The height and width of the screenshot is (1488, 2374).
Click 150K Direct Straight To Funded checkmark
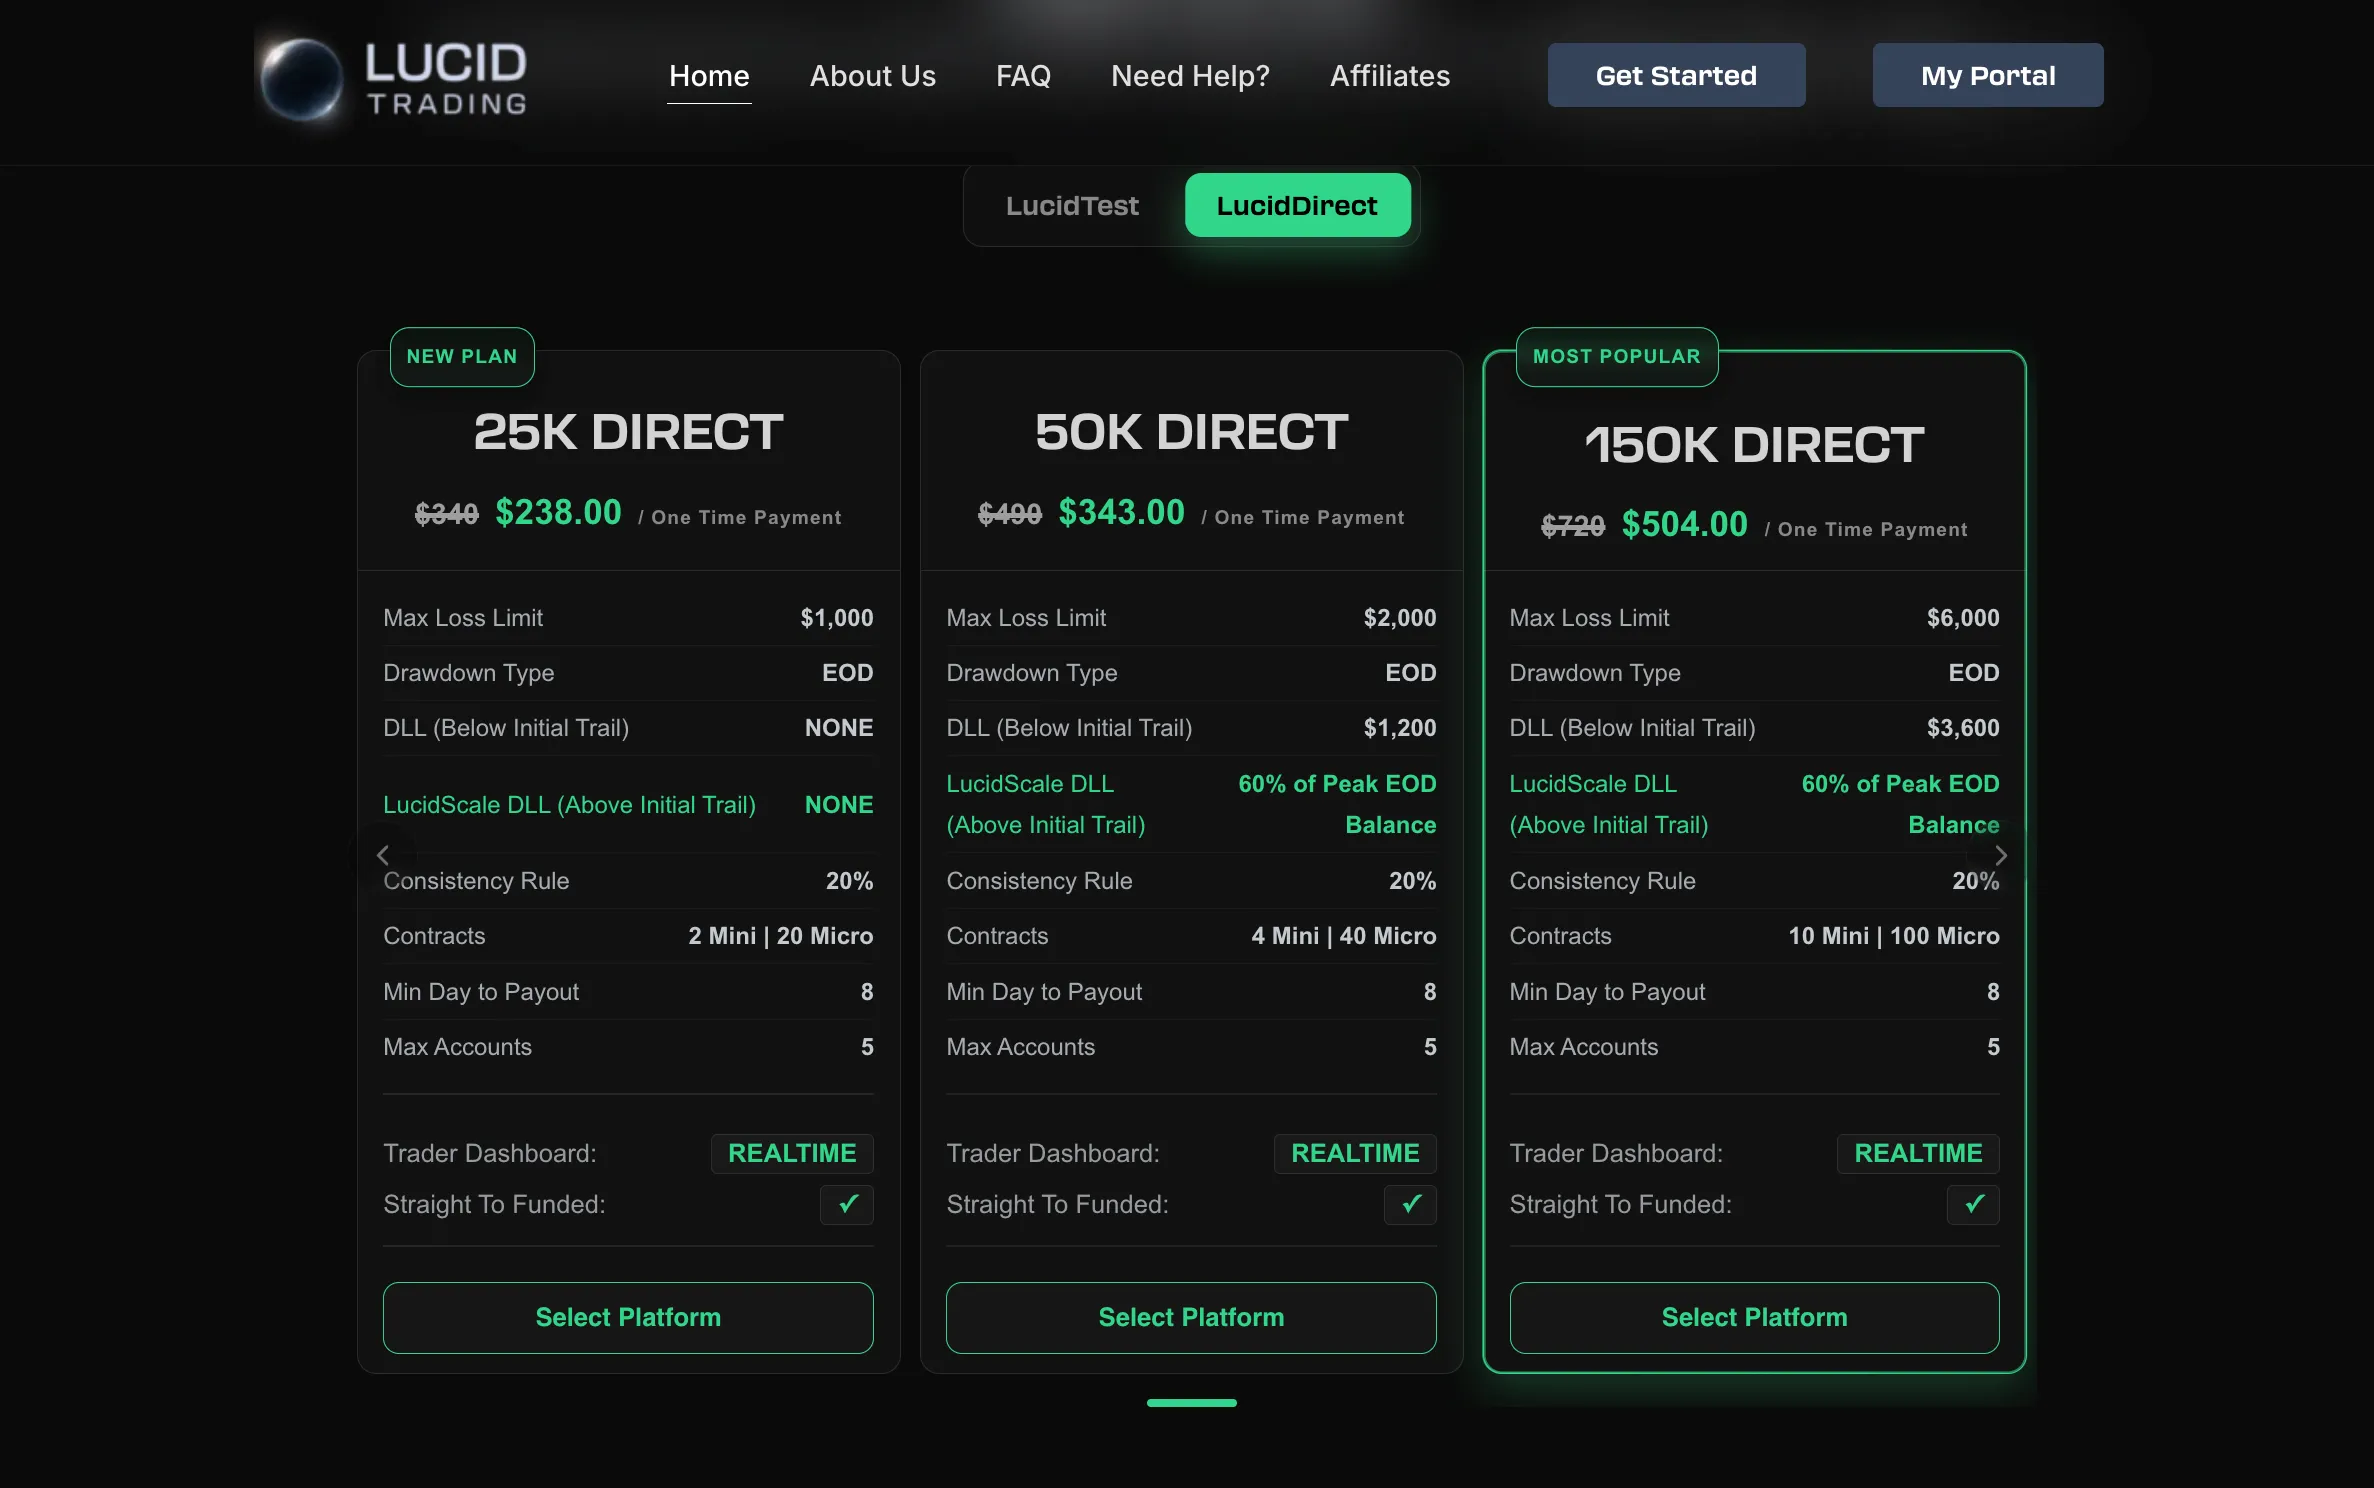(1973, 1204)
